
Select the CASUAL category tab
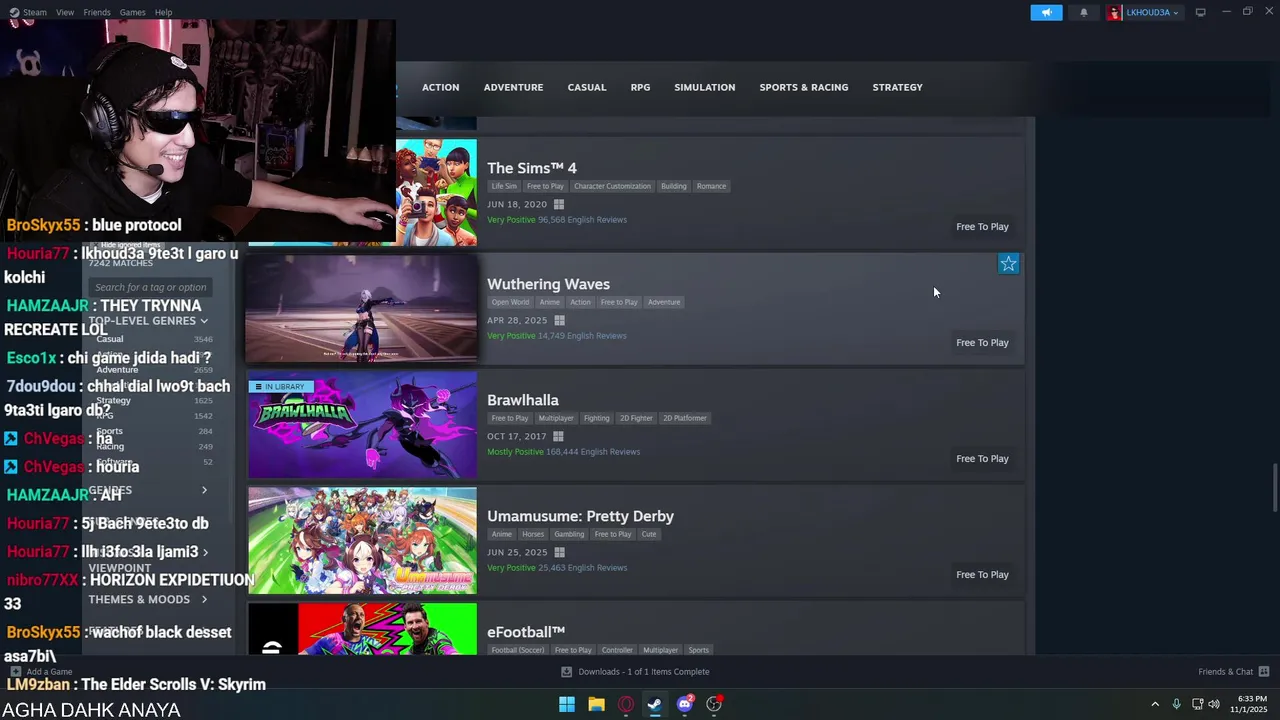tap(587, 87)
